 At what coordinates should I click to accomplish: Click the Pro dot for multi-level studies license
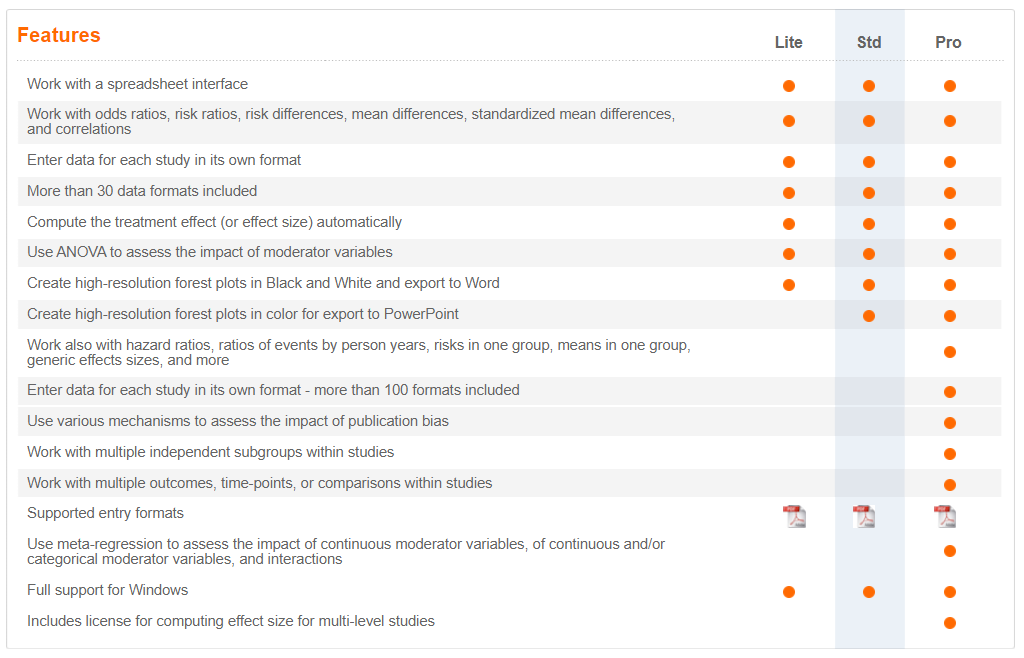point(950,623)
